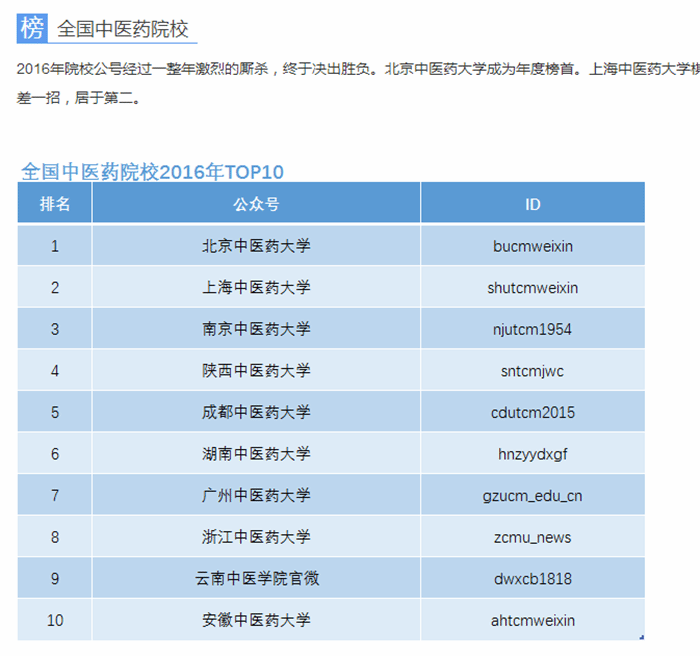Select the gzucm_edu_cn ID text

[x=532, y=495]
